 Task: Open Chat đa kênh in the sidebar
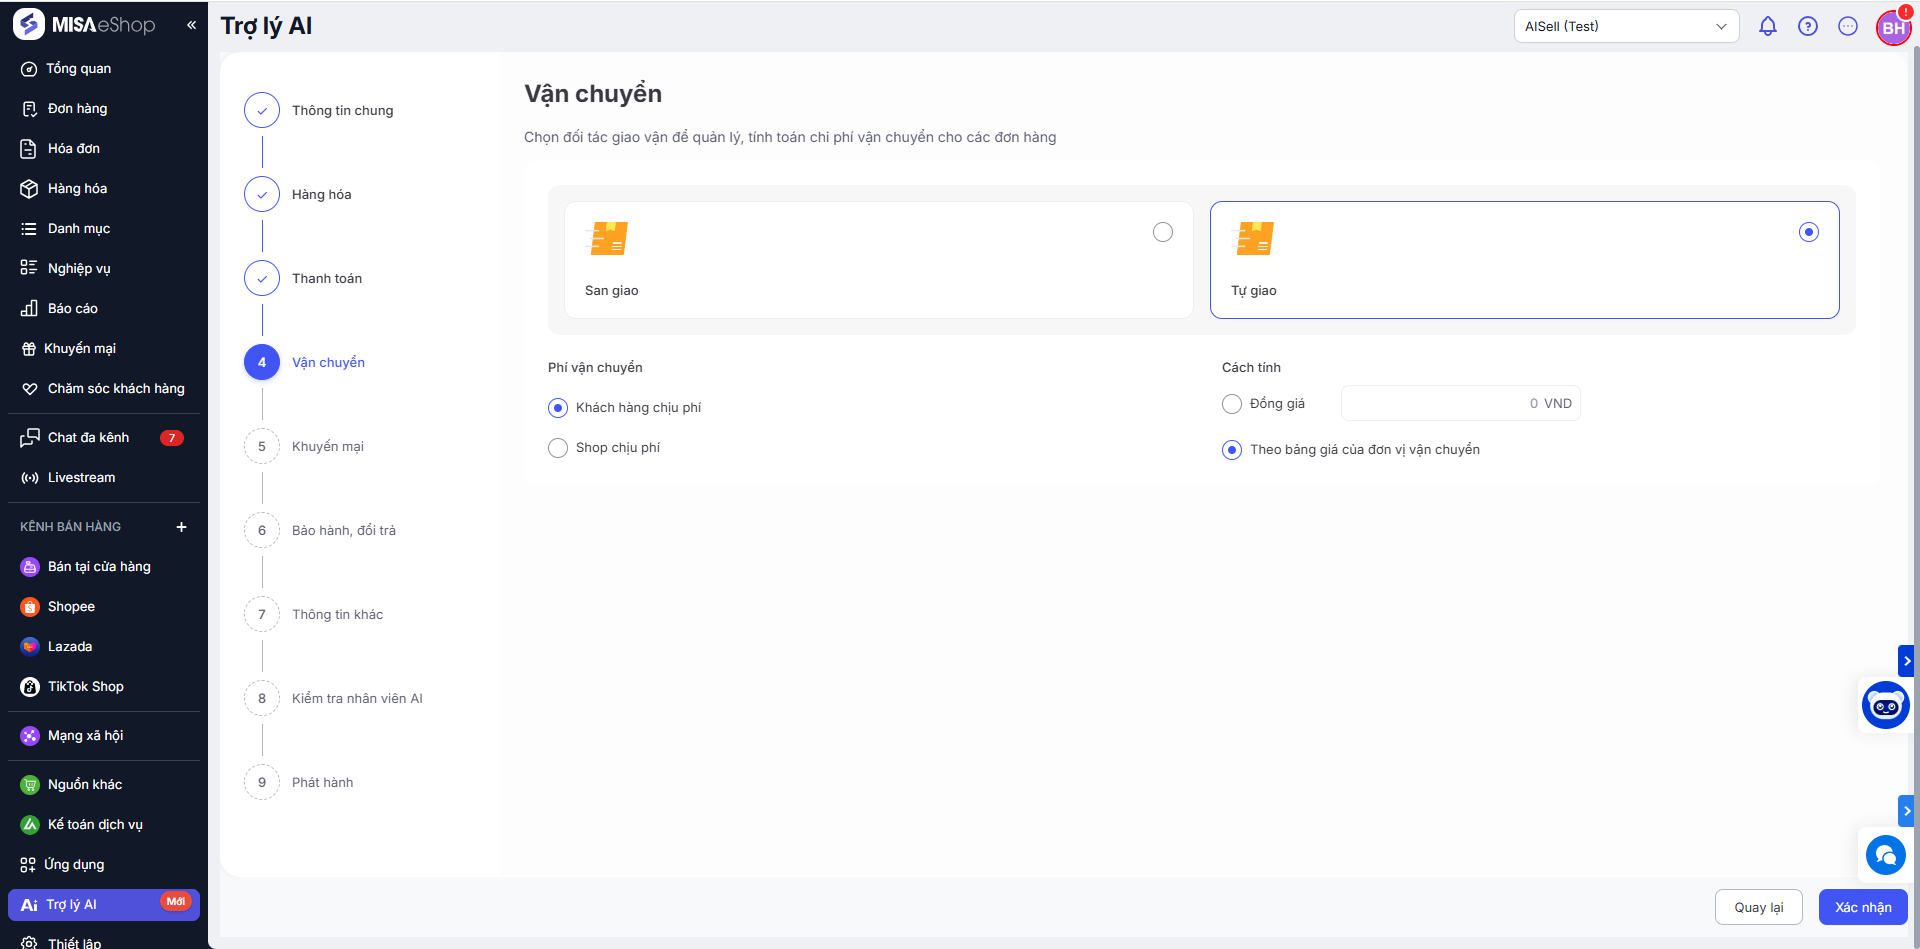88,438
